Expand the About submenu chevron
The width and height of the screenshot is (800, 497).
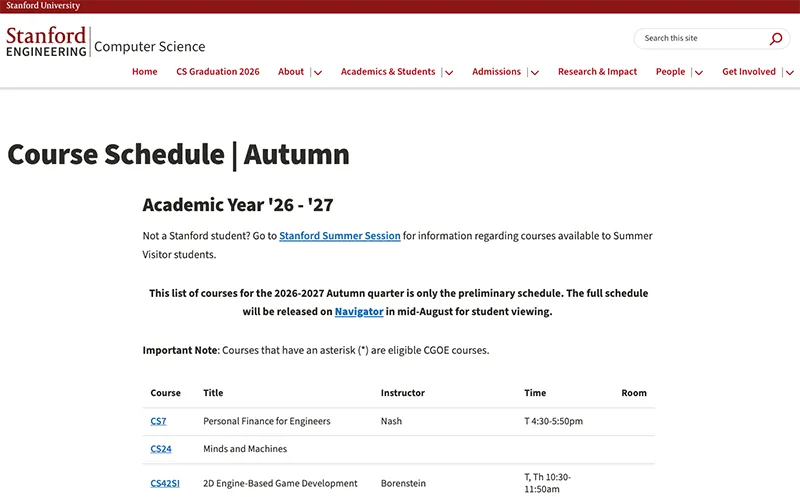(318, 72)
